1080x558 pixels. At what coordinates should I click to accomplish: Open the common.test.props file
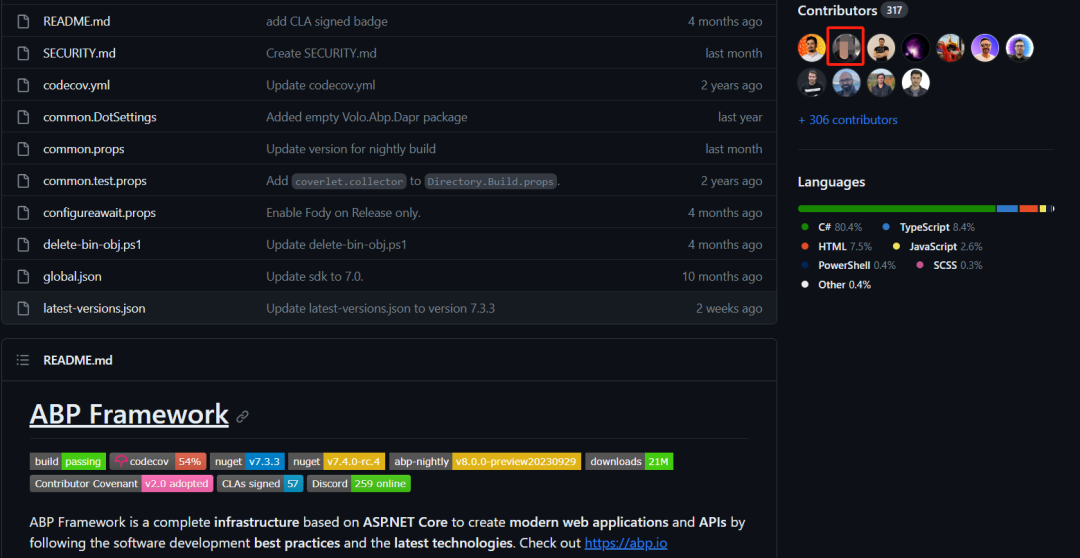95,181
